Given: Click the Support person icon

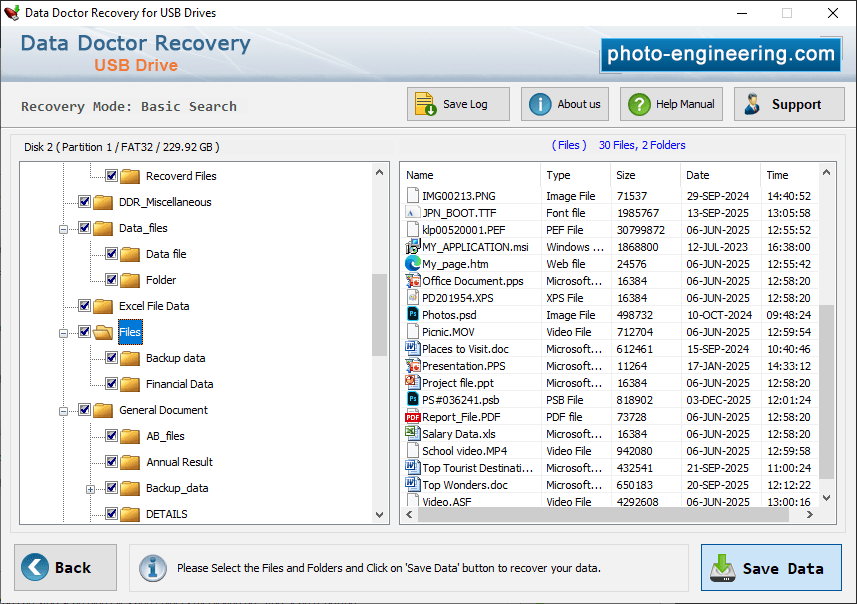Looking at the screenshot, I should (753, 104).
